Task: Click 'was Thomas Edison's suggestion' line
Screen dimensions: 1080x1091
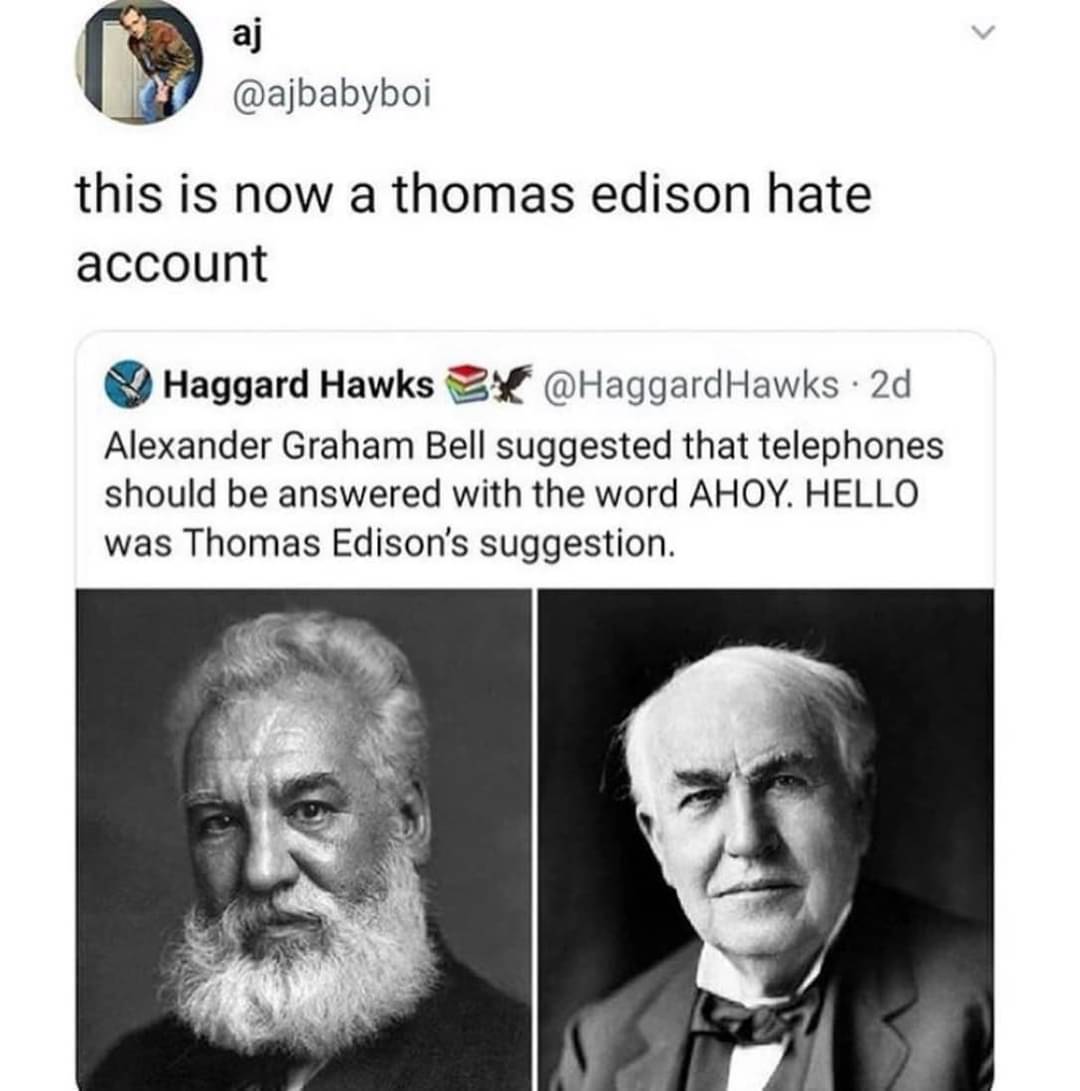Action: coord(390,543)
